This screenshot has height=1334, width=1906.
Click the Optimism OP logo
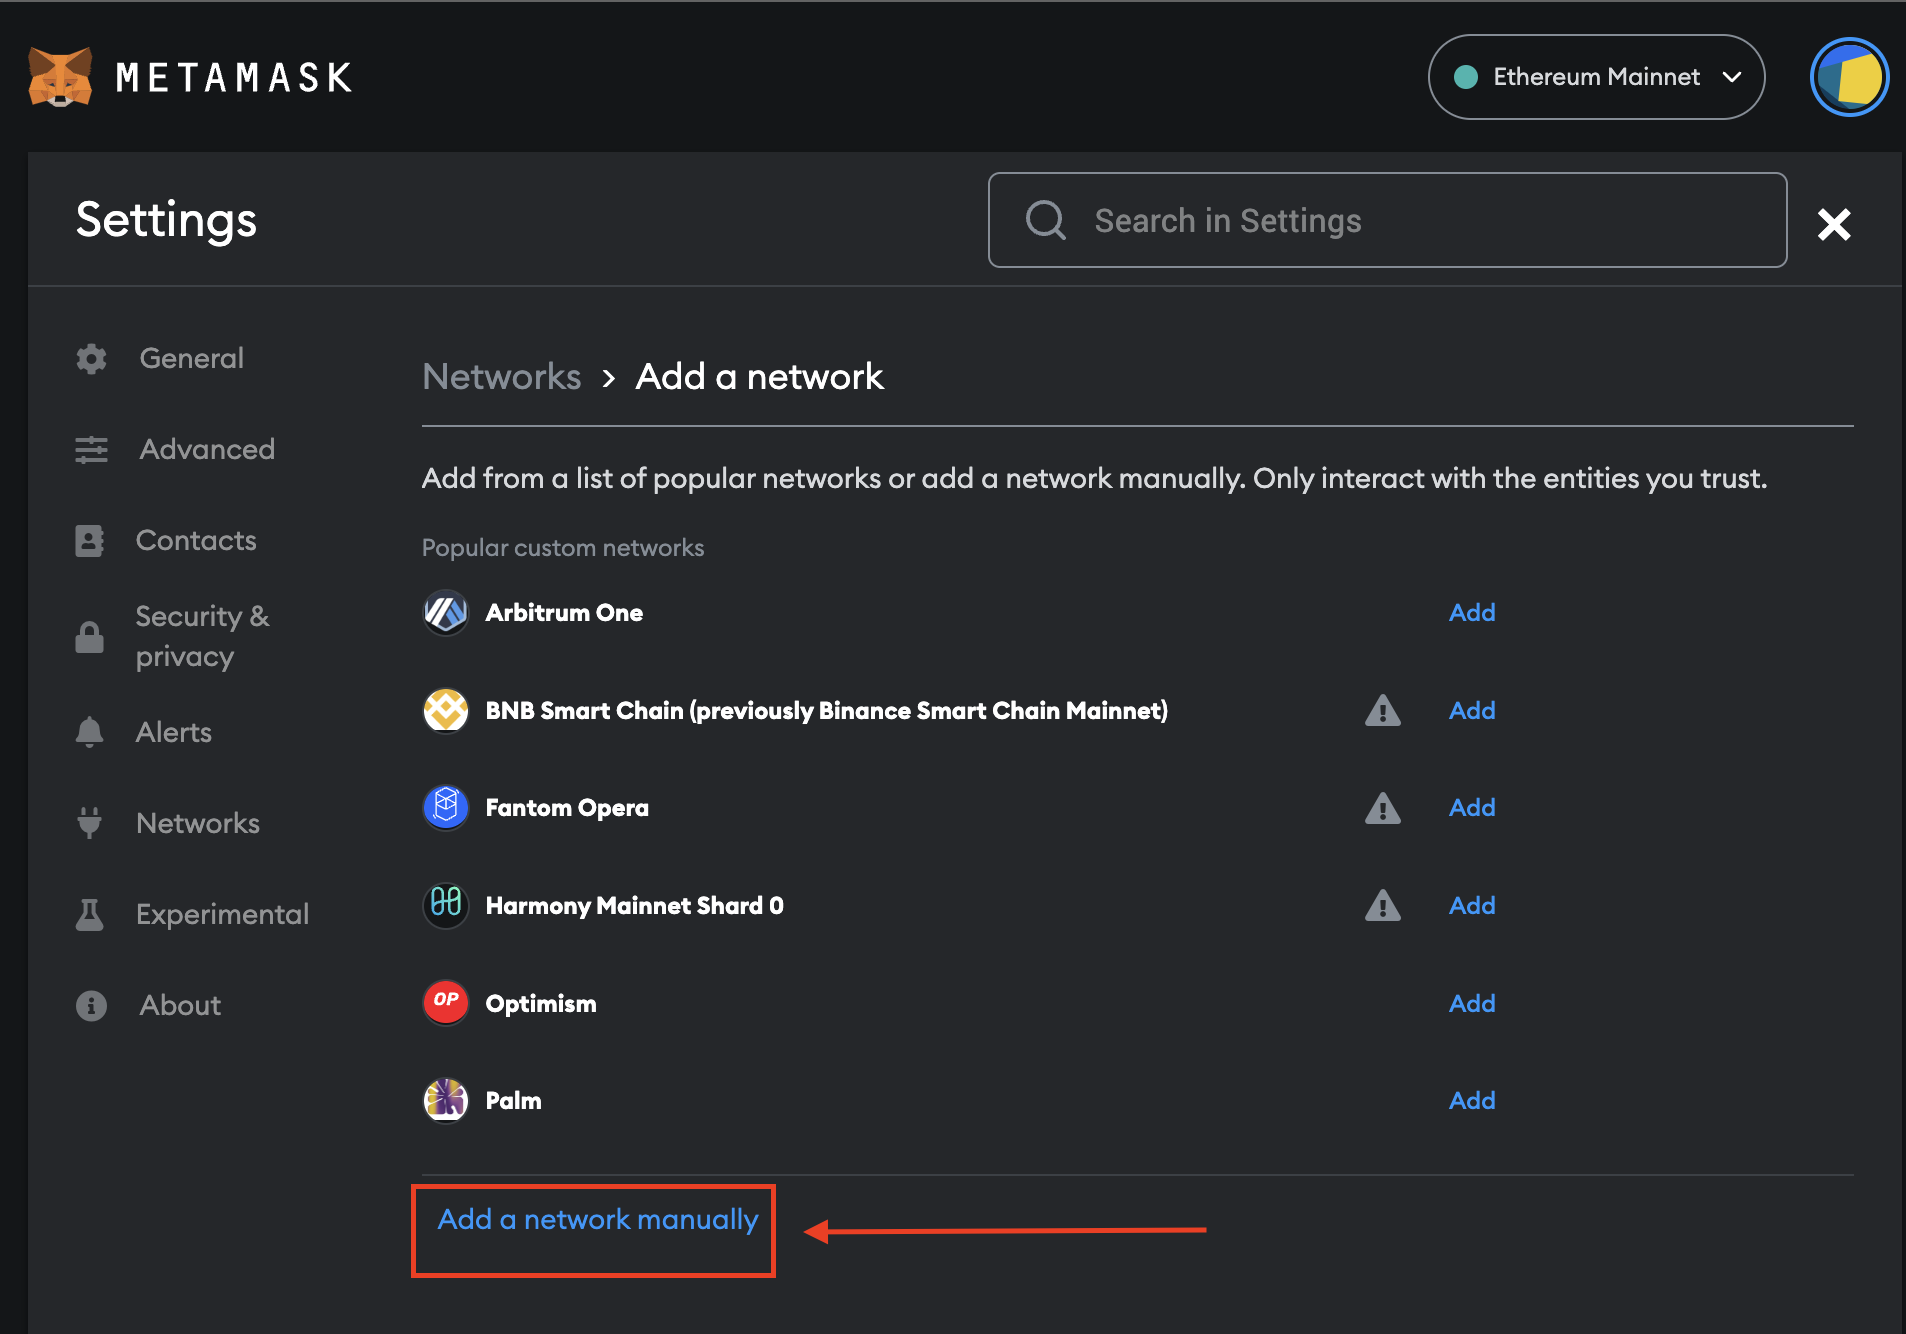point(446,1002)
